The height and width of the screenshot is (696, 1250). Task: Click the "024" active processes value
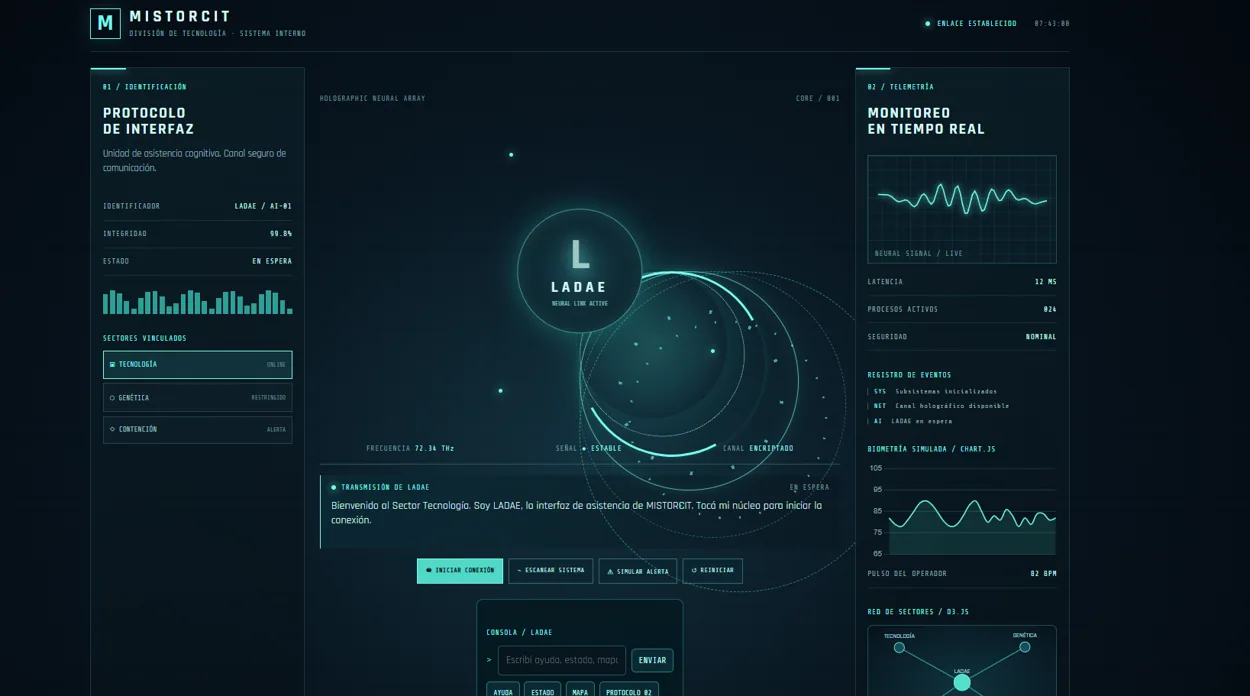(x=1050, y=310)
